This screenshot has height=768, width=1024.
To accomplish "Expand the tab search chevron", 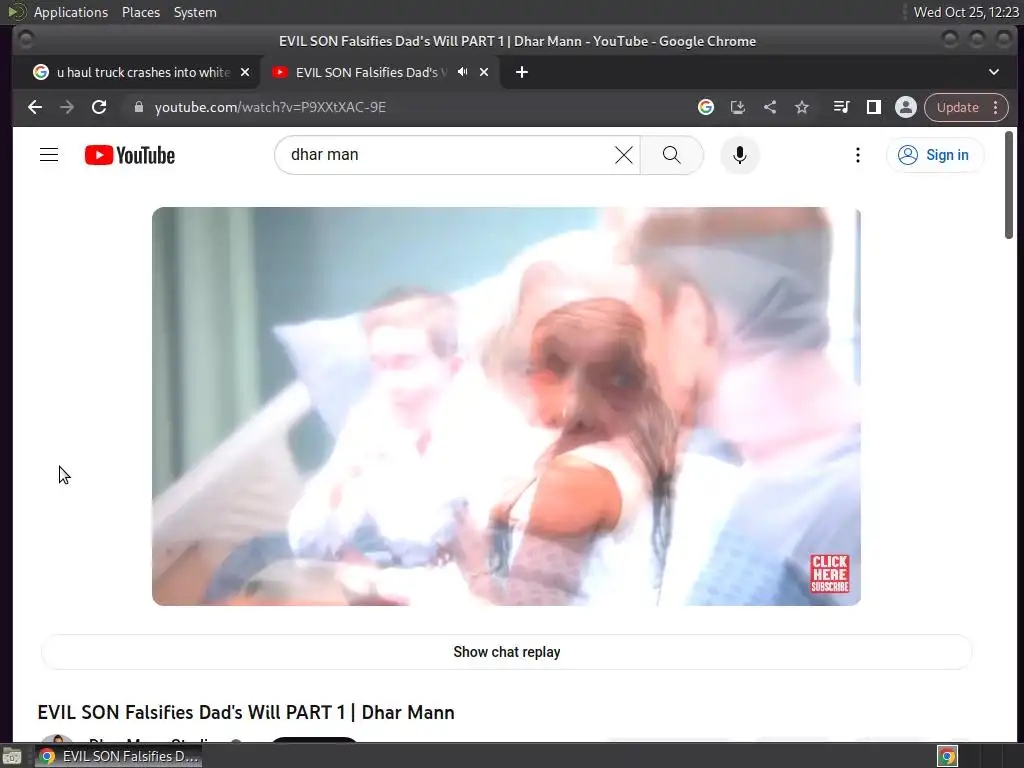I will pos(993,72).
